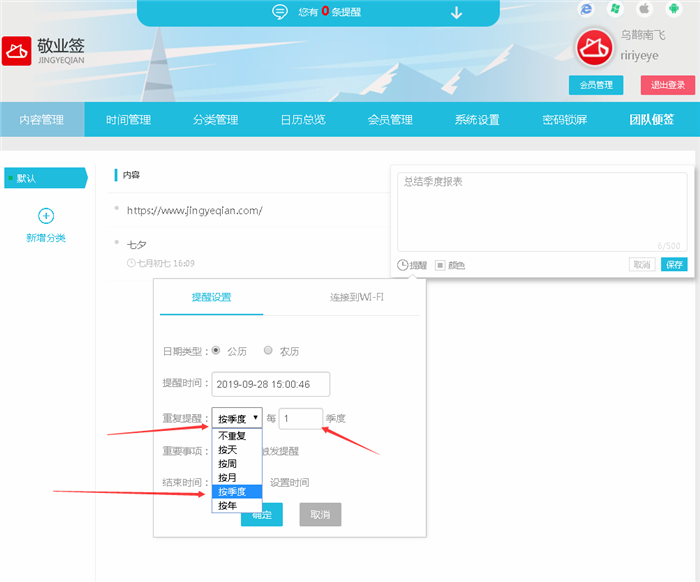Select 公历 date type radio button
The width and height of the screenshot is (700, 582).
[x=216, y=350]
